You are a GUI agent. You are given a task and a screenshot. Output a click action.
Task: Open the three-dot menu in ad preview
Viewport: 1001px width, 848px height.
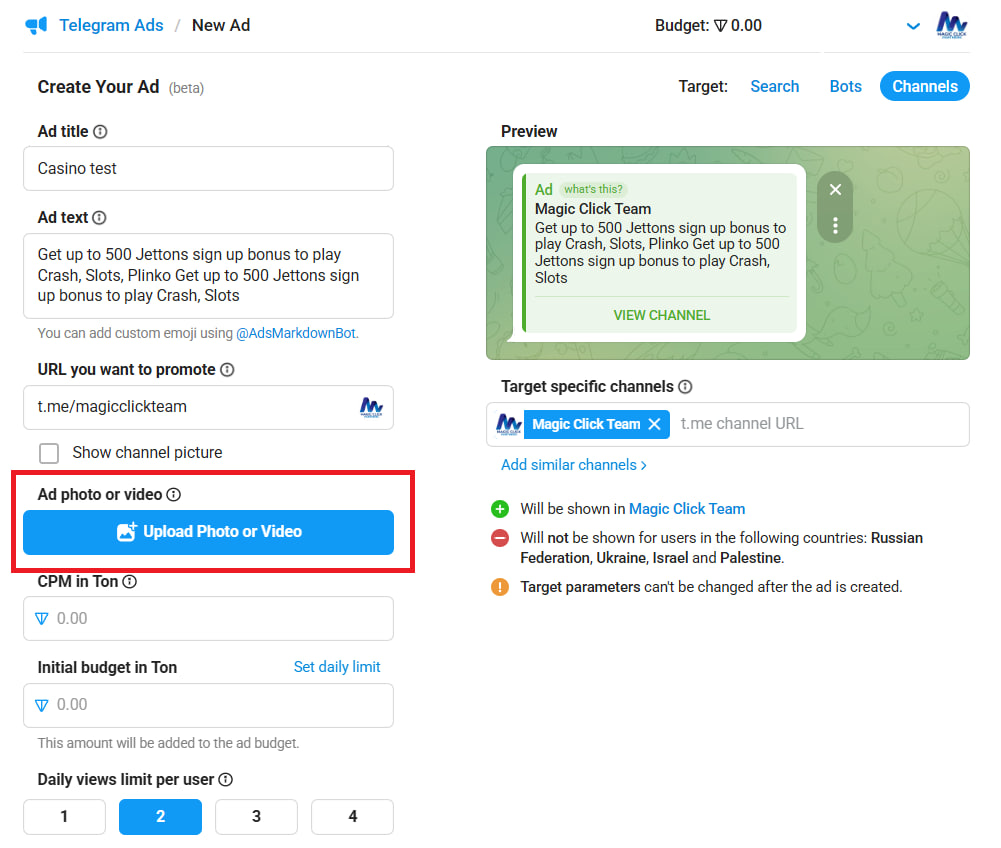(x=835, y=225)
